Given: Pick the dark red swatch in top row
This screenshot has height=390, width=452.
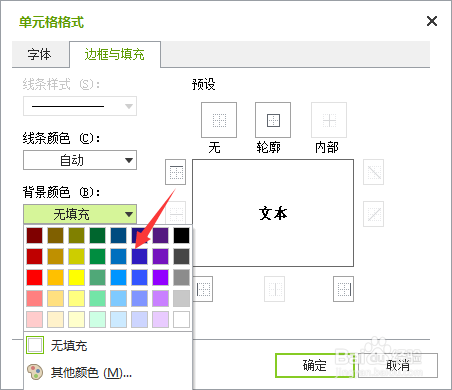Looking at the screenshot, I should click(x=35, y=235).
